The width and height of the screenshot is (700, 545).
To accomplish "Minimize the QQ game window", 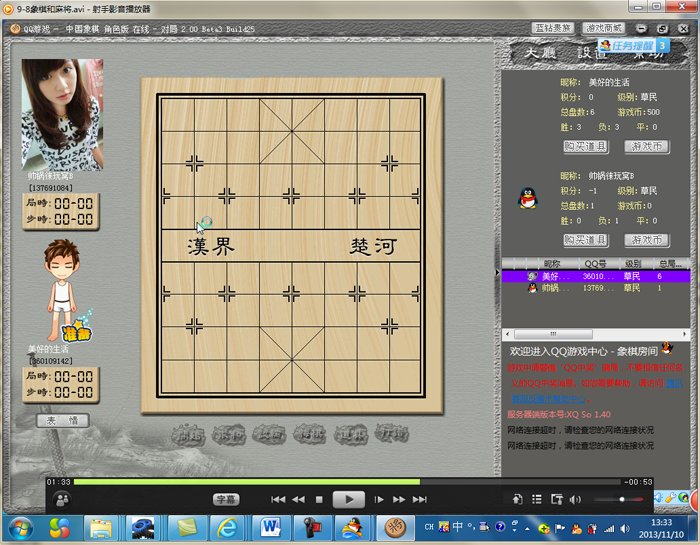I will (642, 29).
